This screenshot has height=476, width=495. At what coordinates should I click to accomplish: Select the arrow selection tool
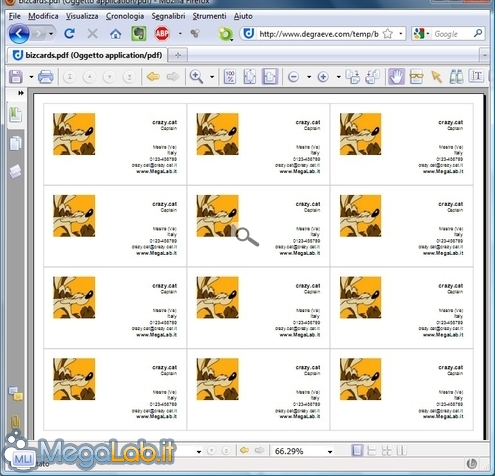[436, 77]
